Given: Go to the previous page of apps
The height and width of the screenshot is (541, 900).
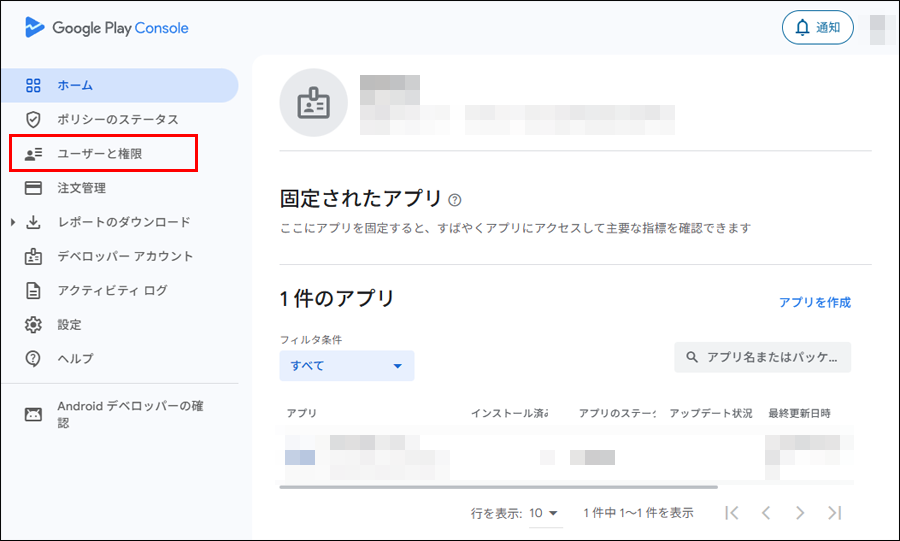Looking at the screenshot, I should pyautogui.click(x=766, y=512).
